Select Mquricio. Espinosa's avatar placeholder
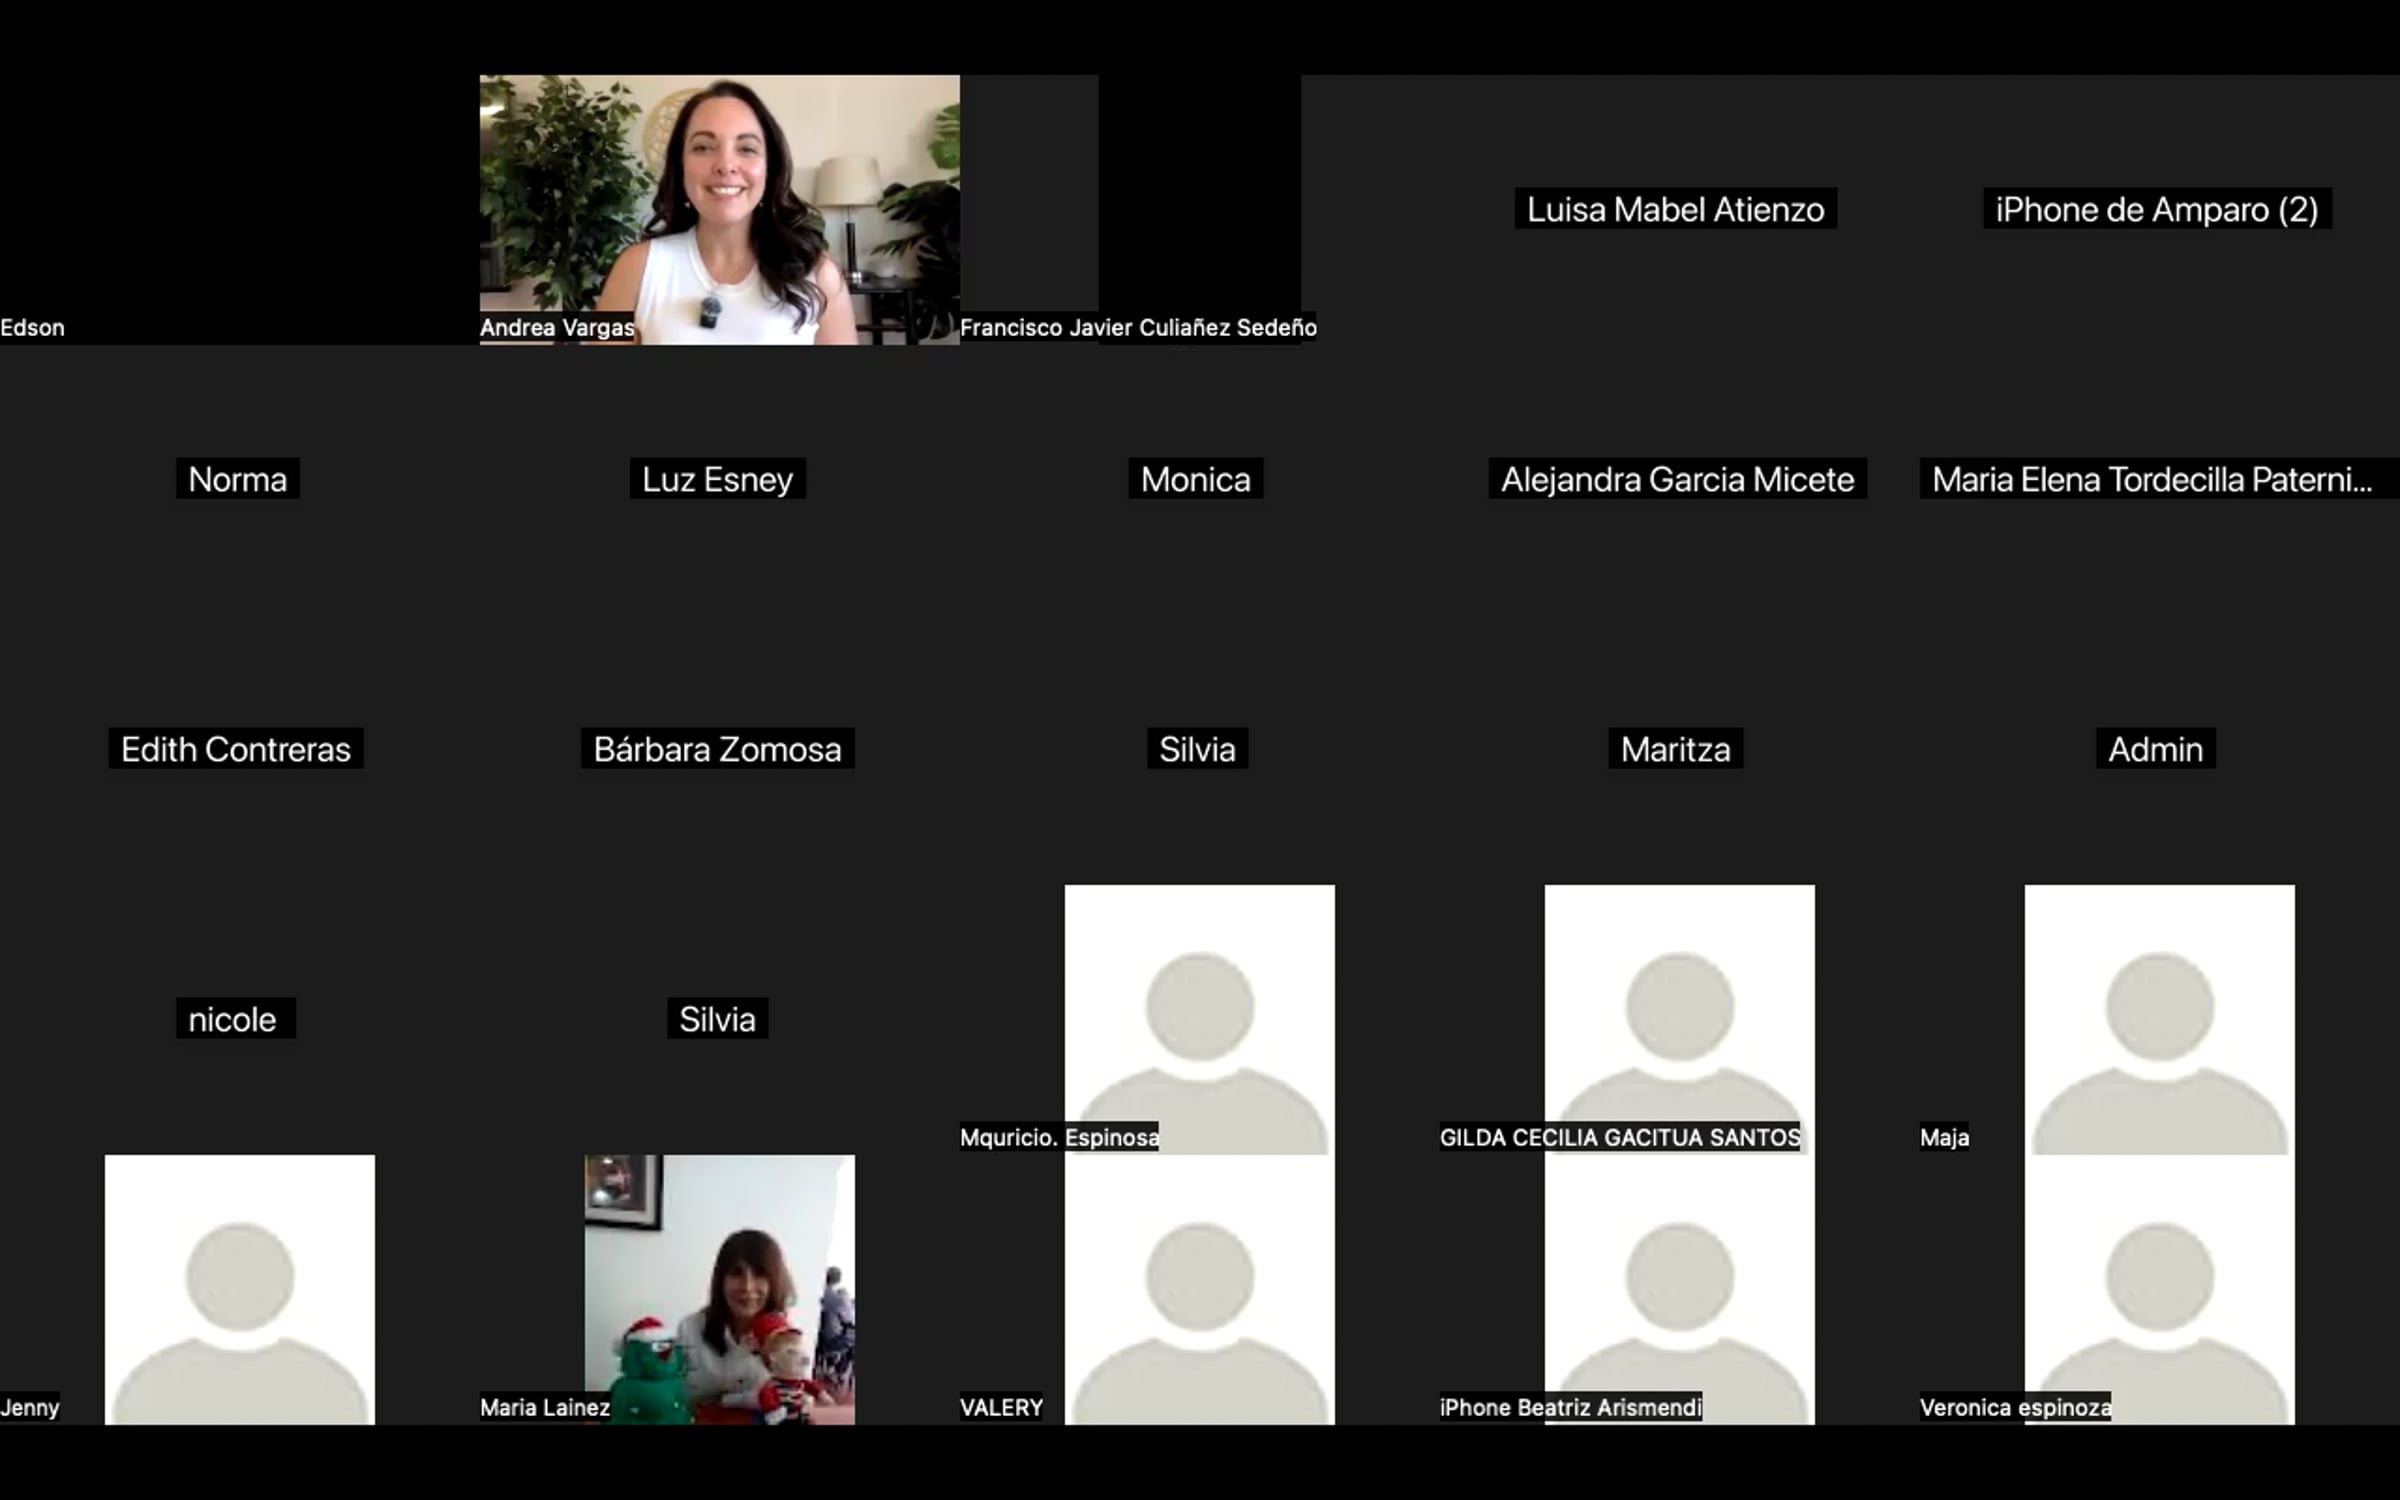The image size is (2400, 1500). pos(1200,1020)
